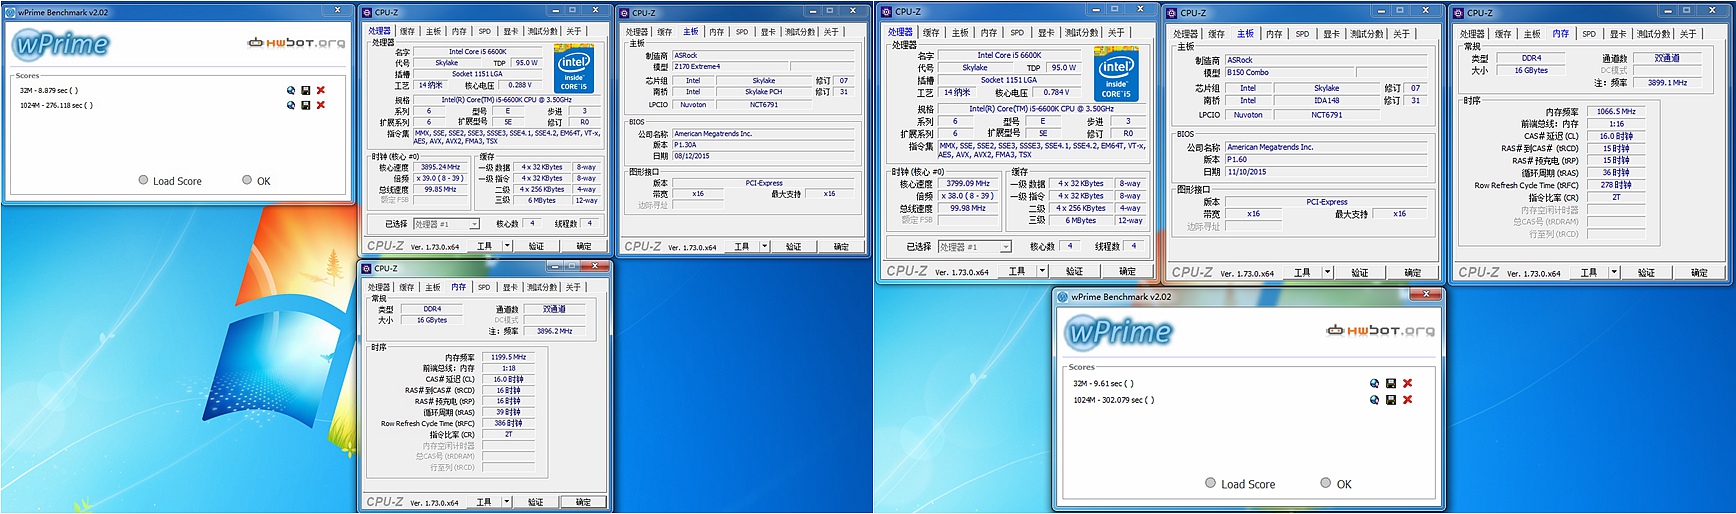This screenshot has height=514, width=1736.
Task: Click the Intel Core i5 logo in the 3895.24 MHz CPU-Z window
Action: (x=574, y=69)
